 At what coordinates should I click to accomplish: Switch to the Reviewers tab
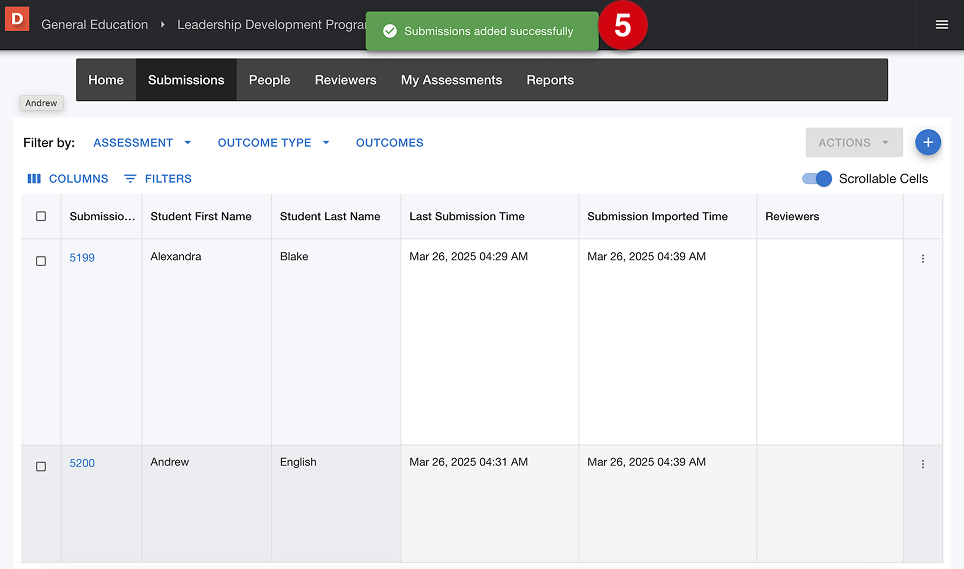pyautogui.click(x=345, y=80)
